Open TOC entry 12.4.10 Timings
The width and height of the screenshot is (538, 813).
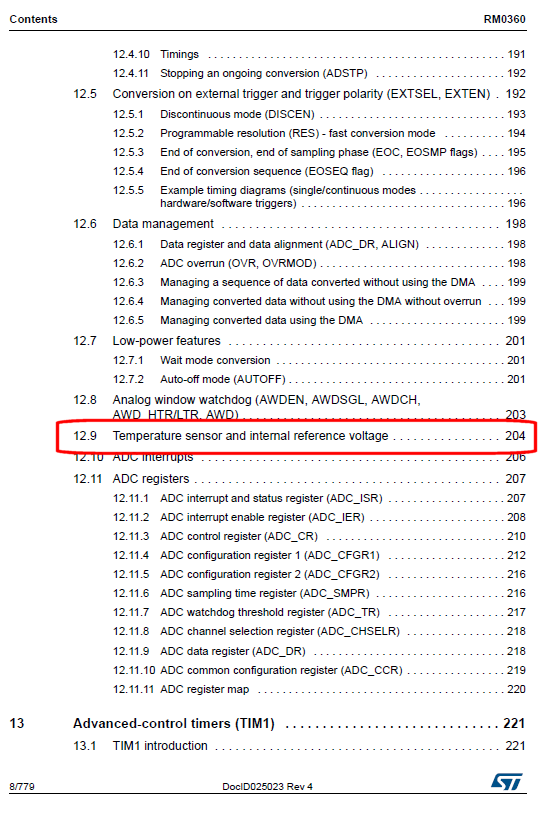[x=319, y=54]
